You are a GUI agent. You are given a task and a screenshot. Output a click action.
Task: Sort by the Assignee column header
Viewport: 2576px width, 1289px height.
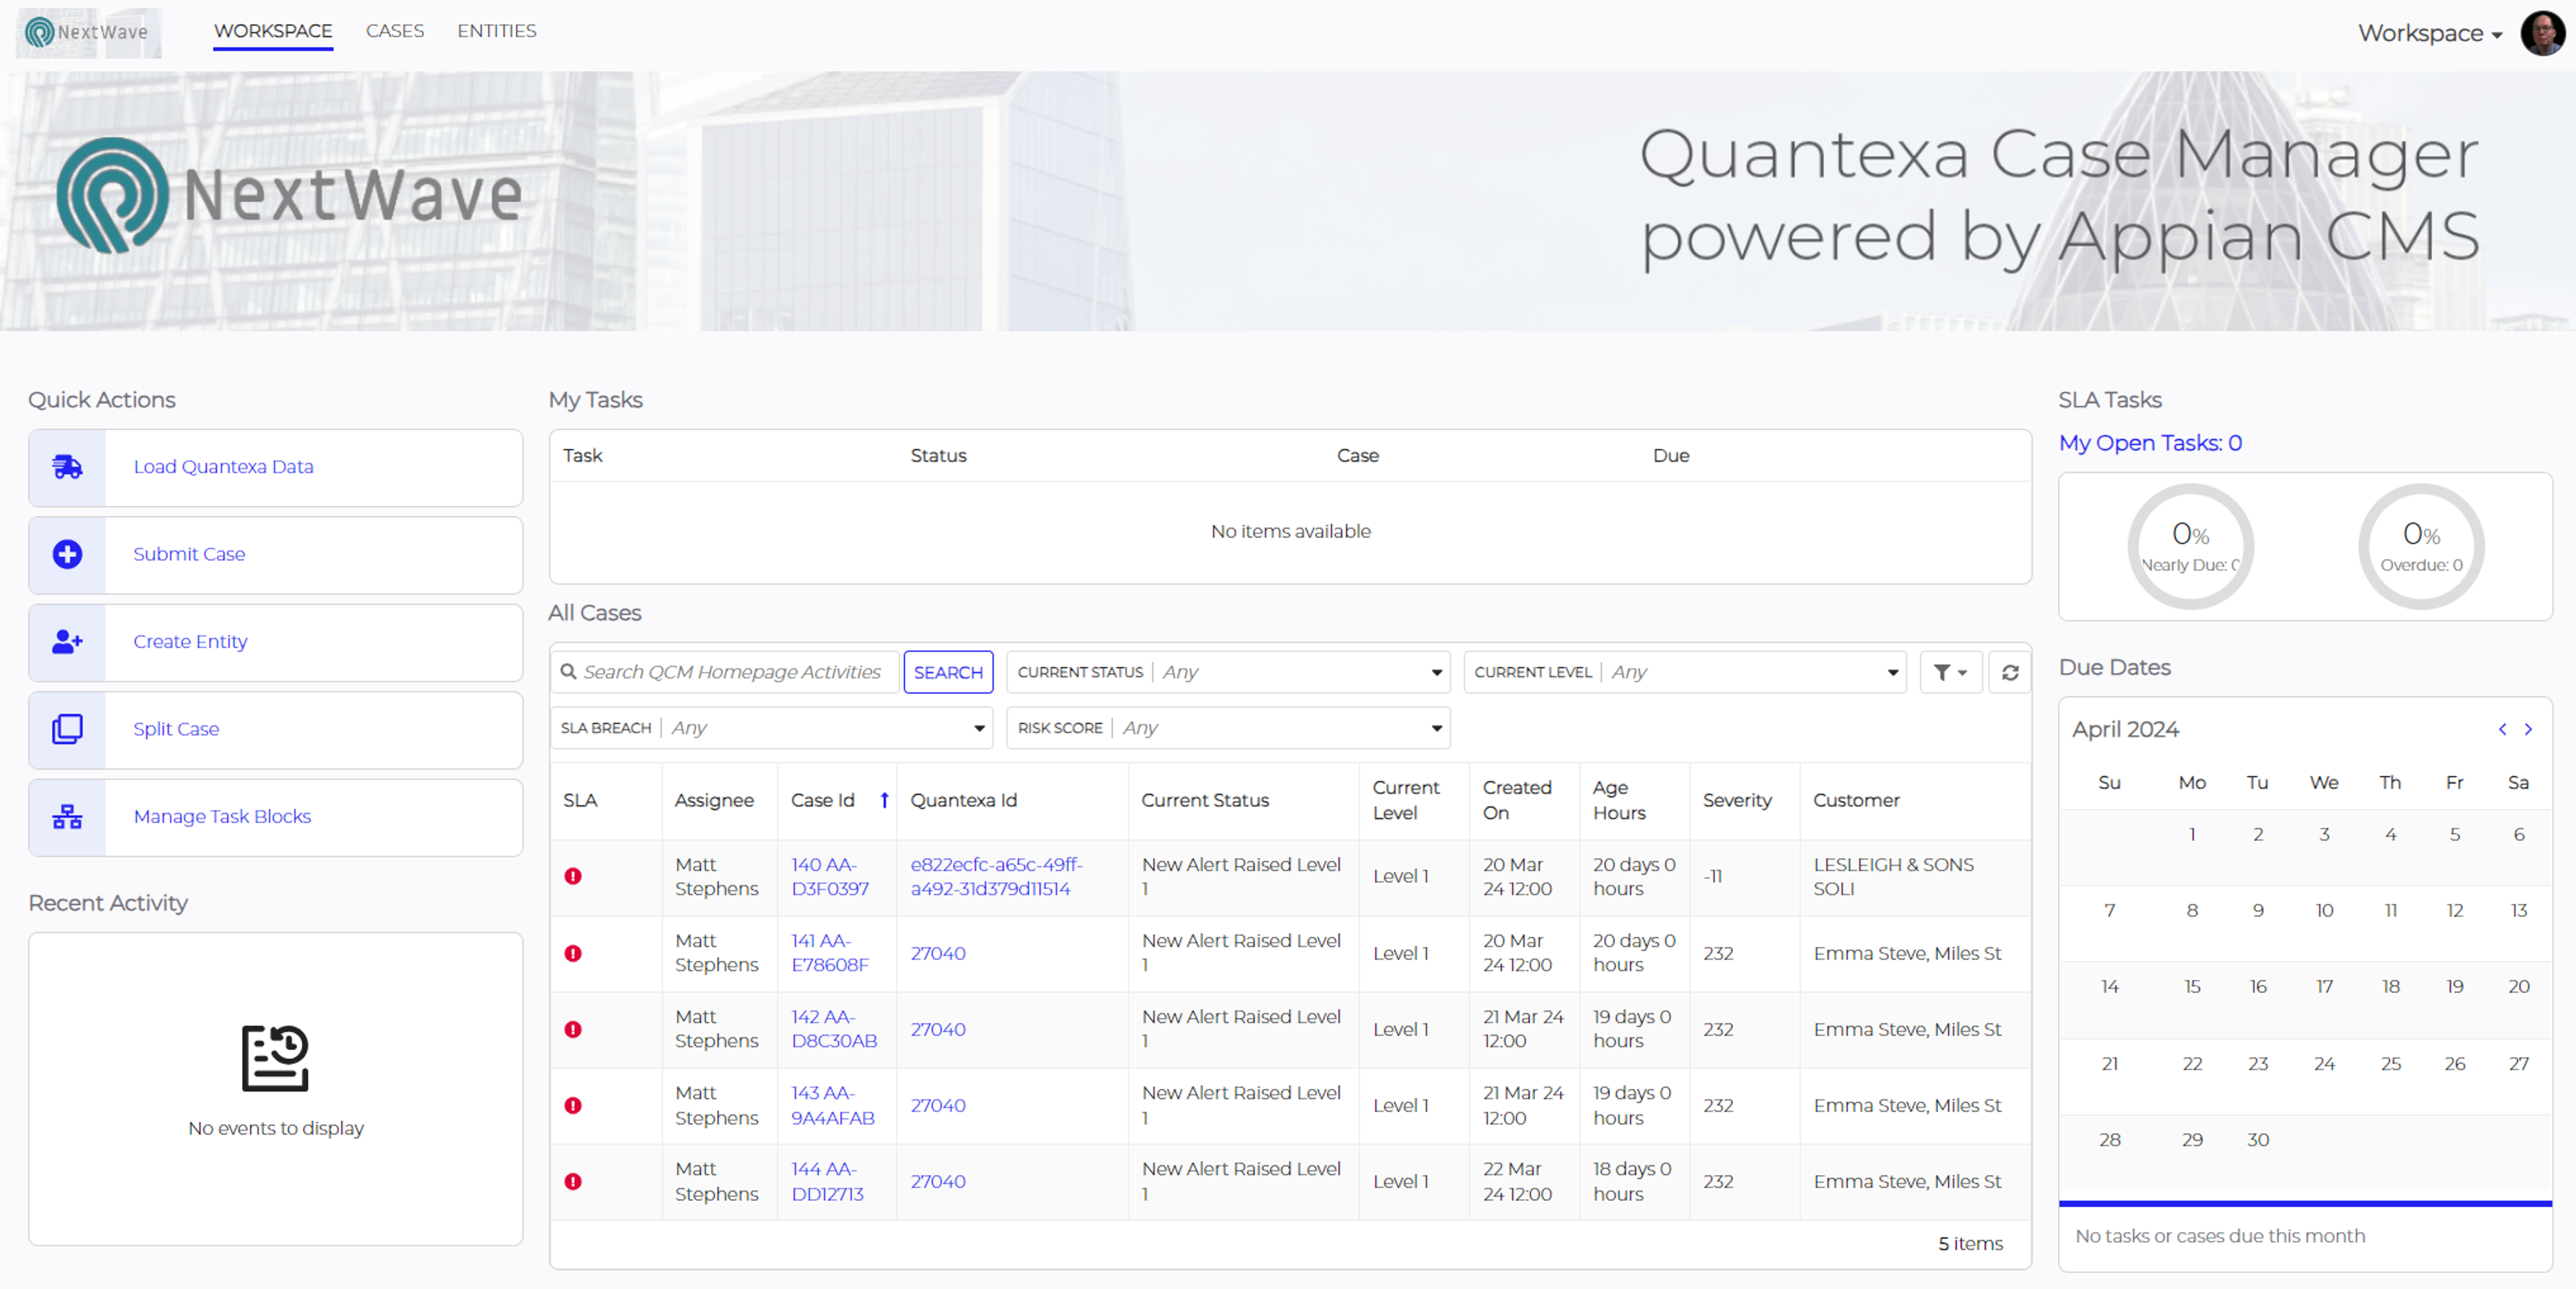click(x=714, y=801)
